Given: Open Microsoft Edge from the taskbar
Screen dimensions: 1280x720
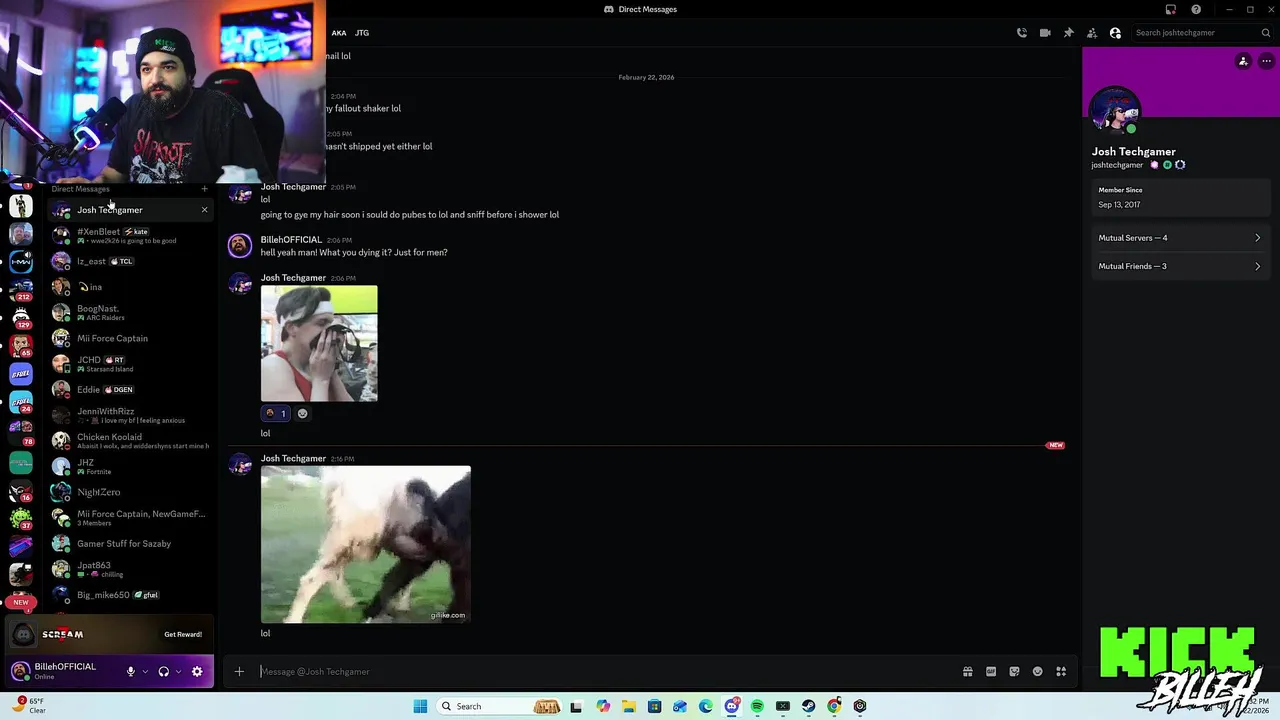Looking at the screenshot, I should (x=706, y=706).
